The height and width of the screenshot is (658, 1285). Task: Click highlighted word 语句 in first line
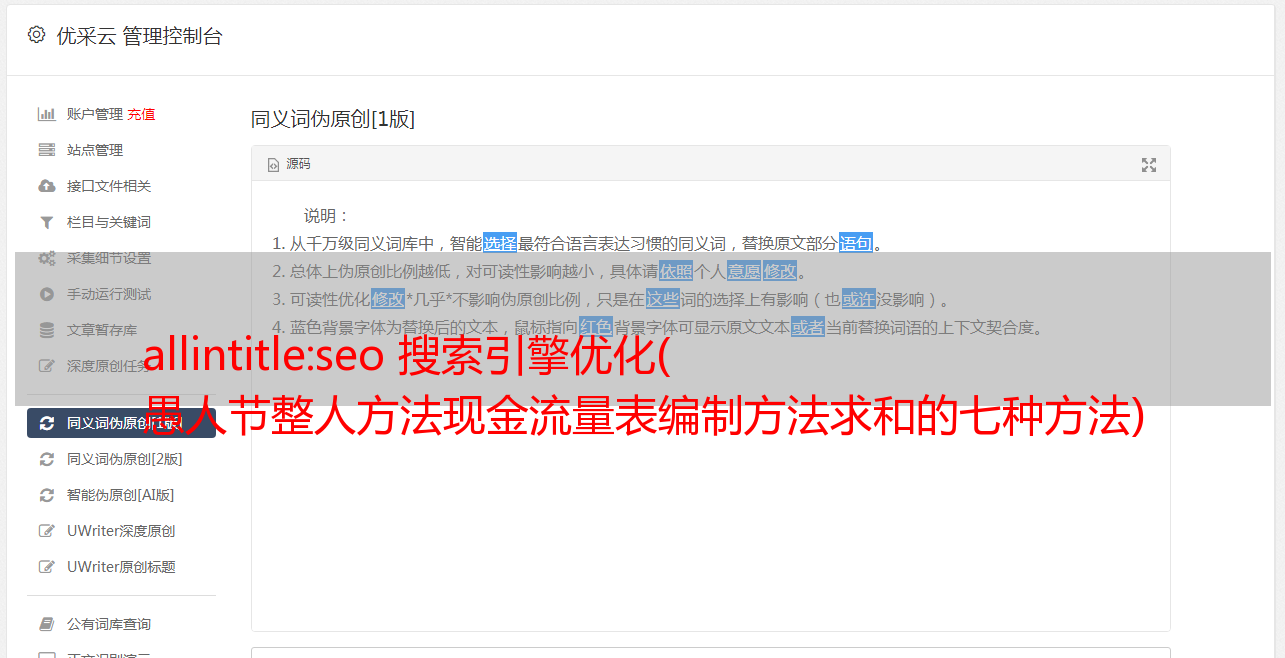click(856, 243)
